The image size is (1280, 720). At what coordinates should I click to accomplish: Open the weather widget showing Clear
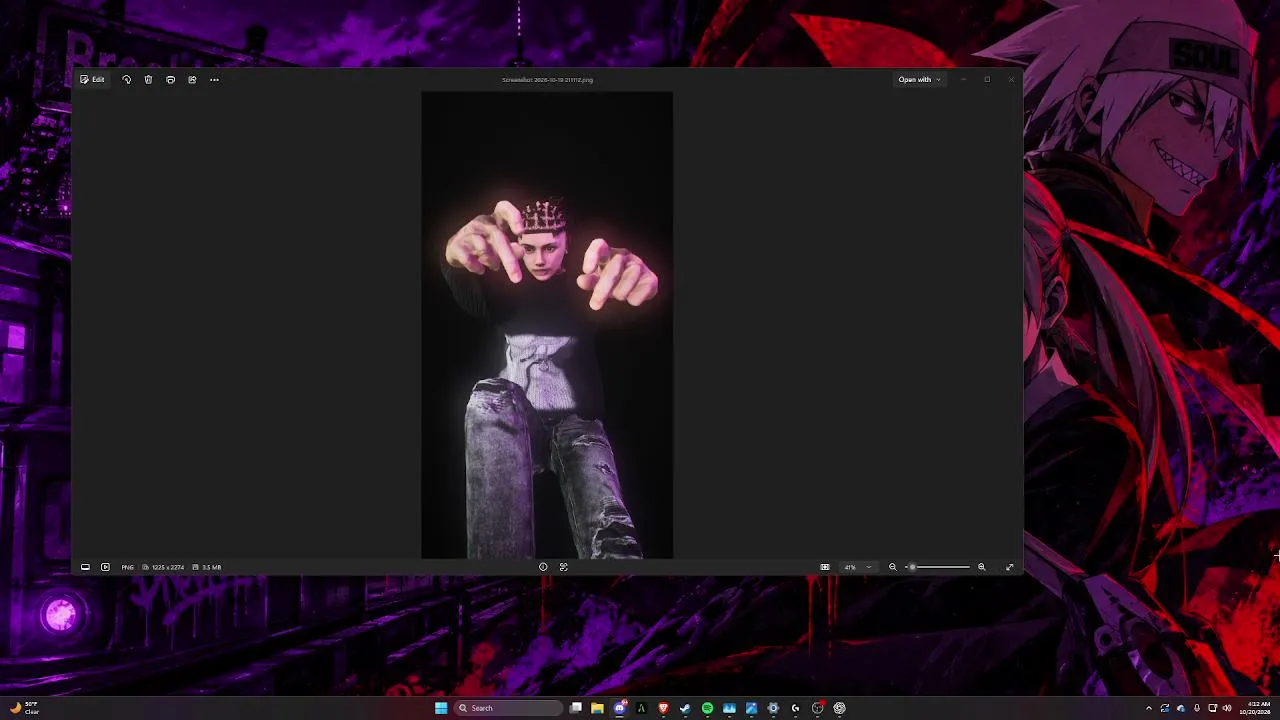click(24, 708)
